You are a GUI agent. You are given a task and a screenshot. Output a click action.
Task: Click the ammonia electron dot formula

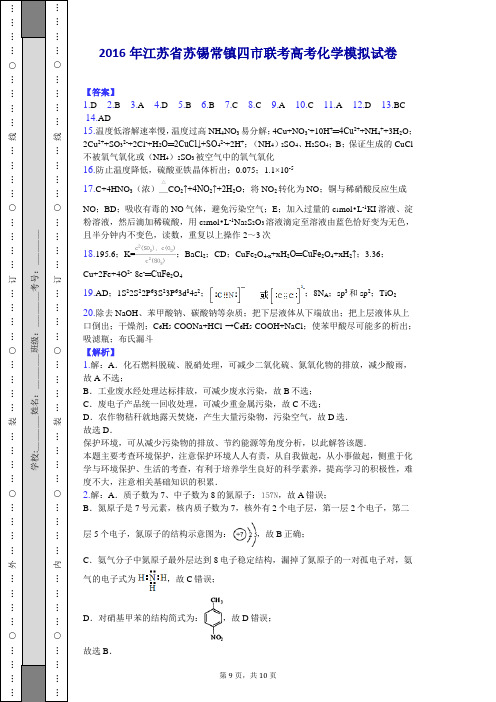coord(153,581)
